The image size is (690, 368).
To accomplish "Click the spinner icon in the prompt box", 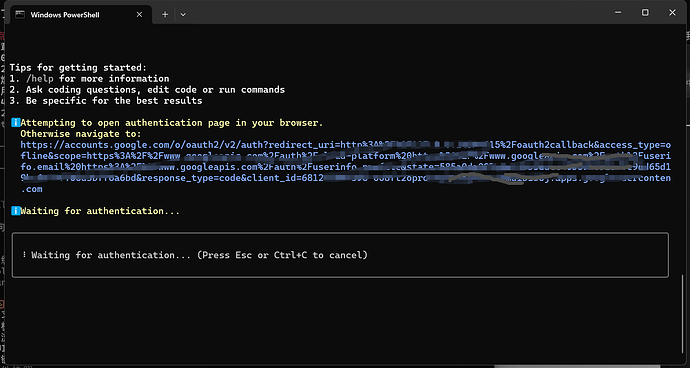I will point(24,255).
